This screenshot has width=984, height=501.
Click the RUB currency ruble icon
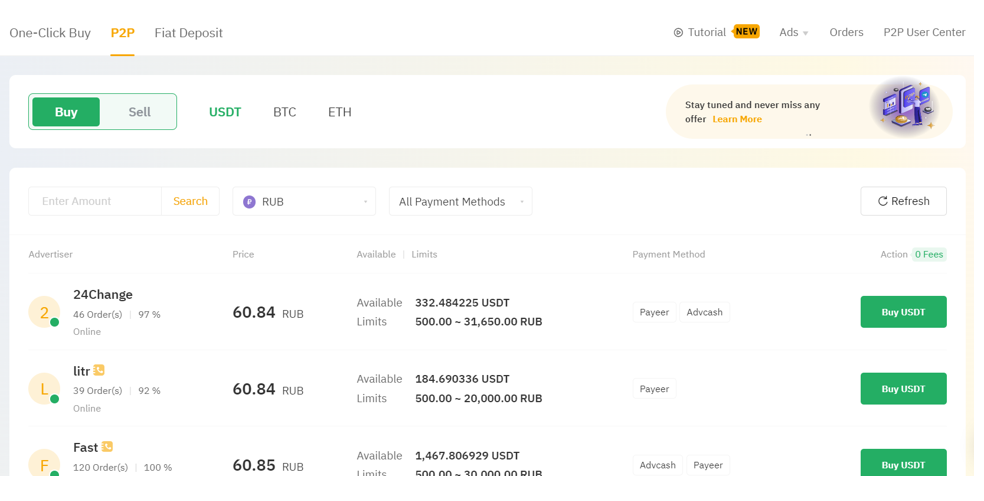point(249,202)
